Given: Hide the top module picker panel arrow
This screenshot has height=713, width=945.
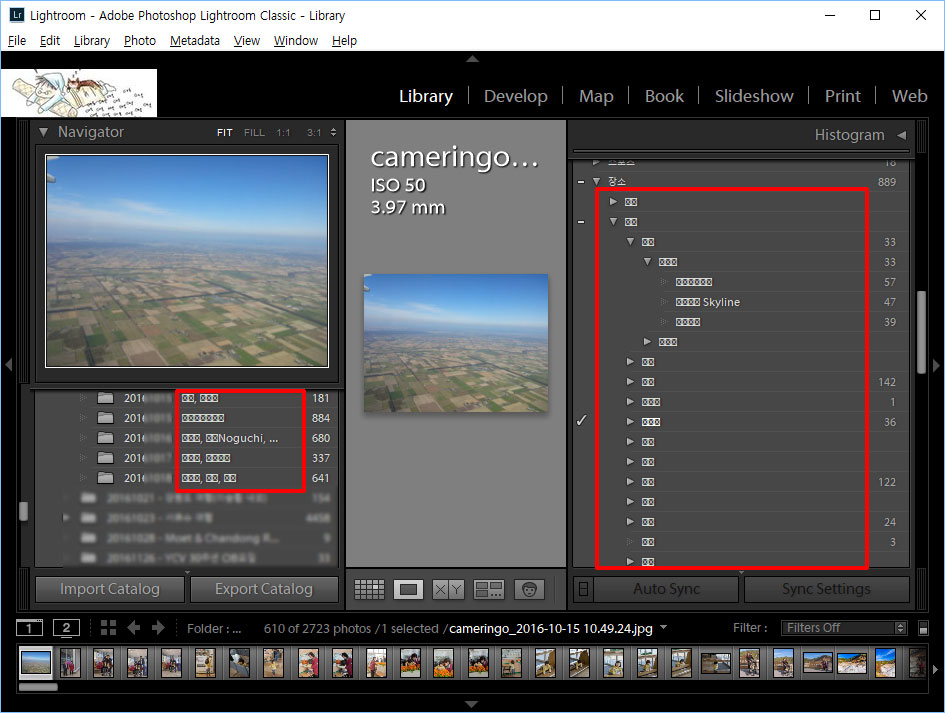Looking at the screenshot, I should click(x=472, y=59).
